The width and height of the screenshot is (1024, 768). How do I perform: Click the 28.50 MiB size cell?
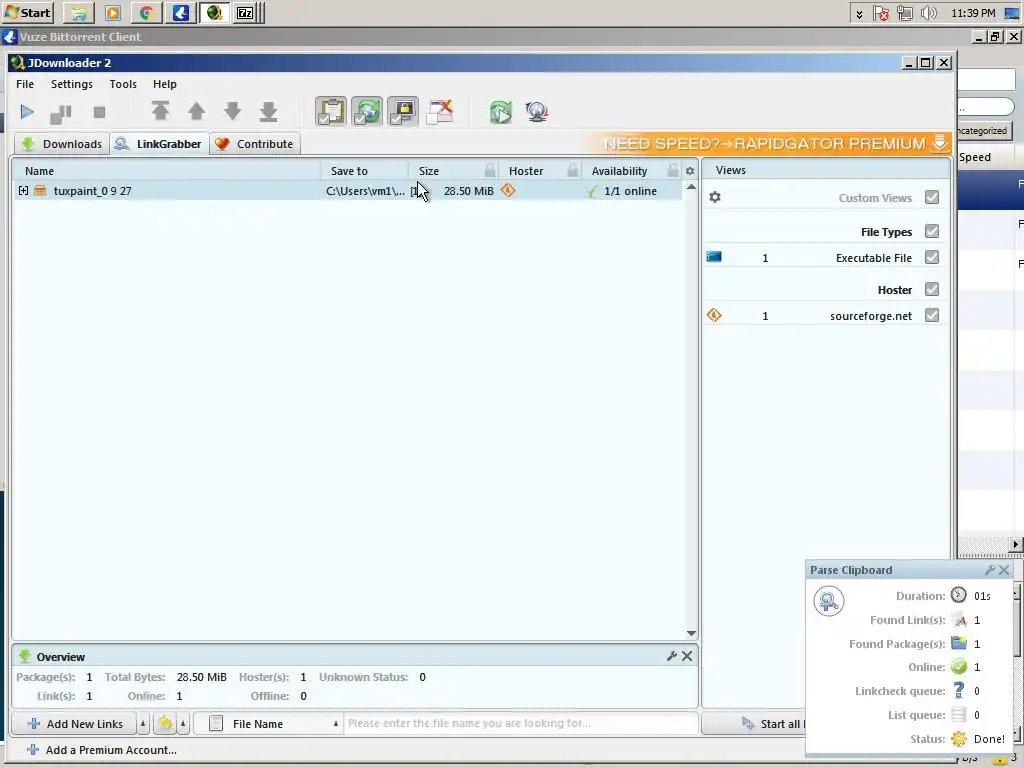point(468,191)
